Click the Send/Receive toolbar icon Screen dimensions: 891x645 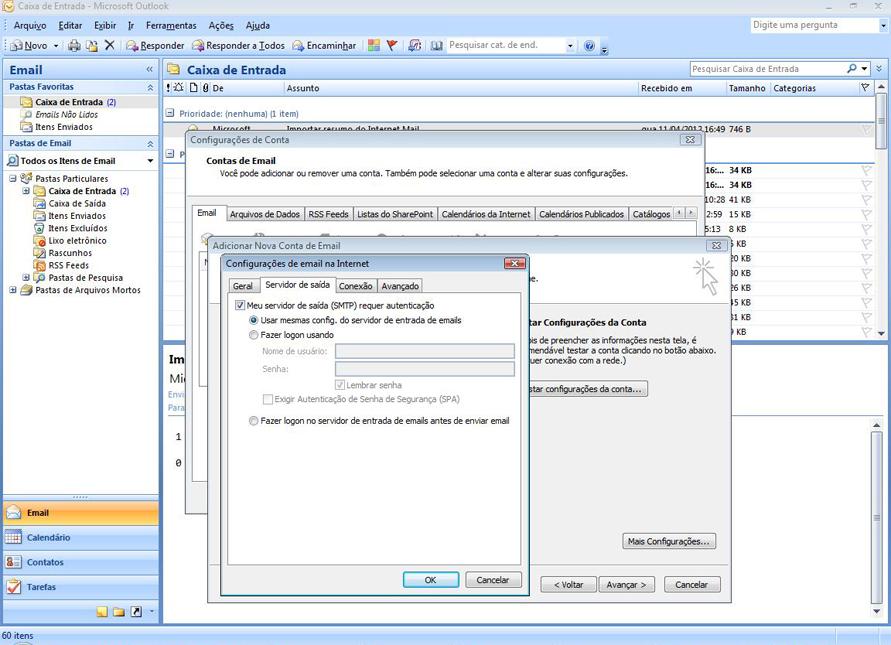click(x=415, y=45)
